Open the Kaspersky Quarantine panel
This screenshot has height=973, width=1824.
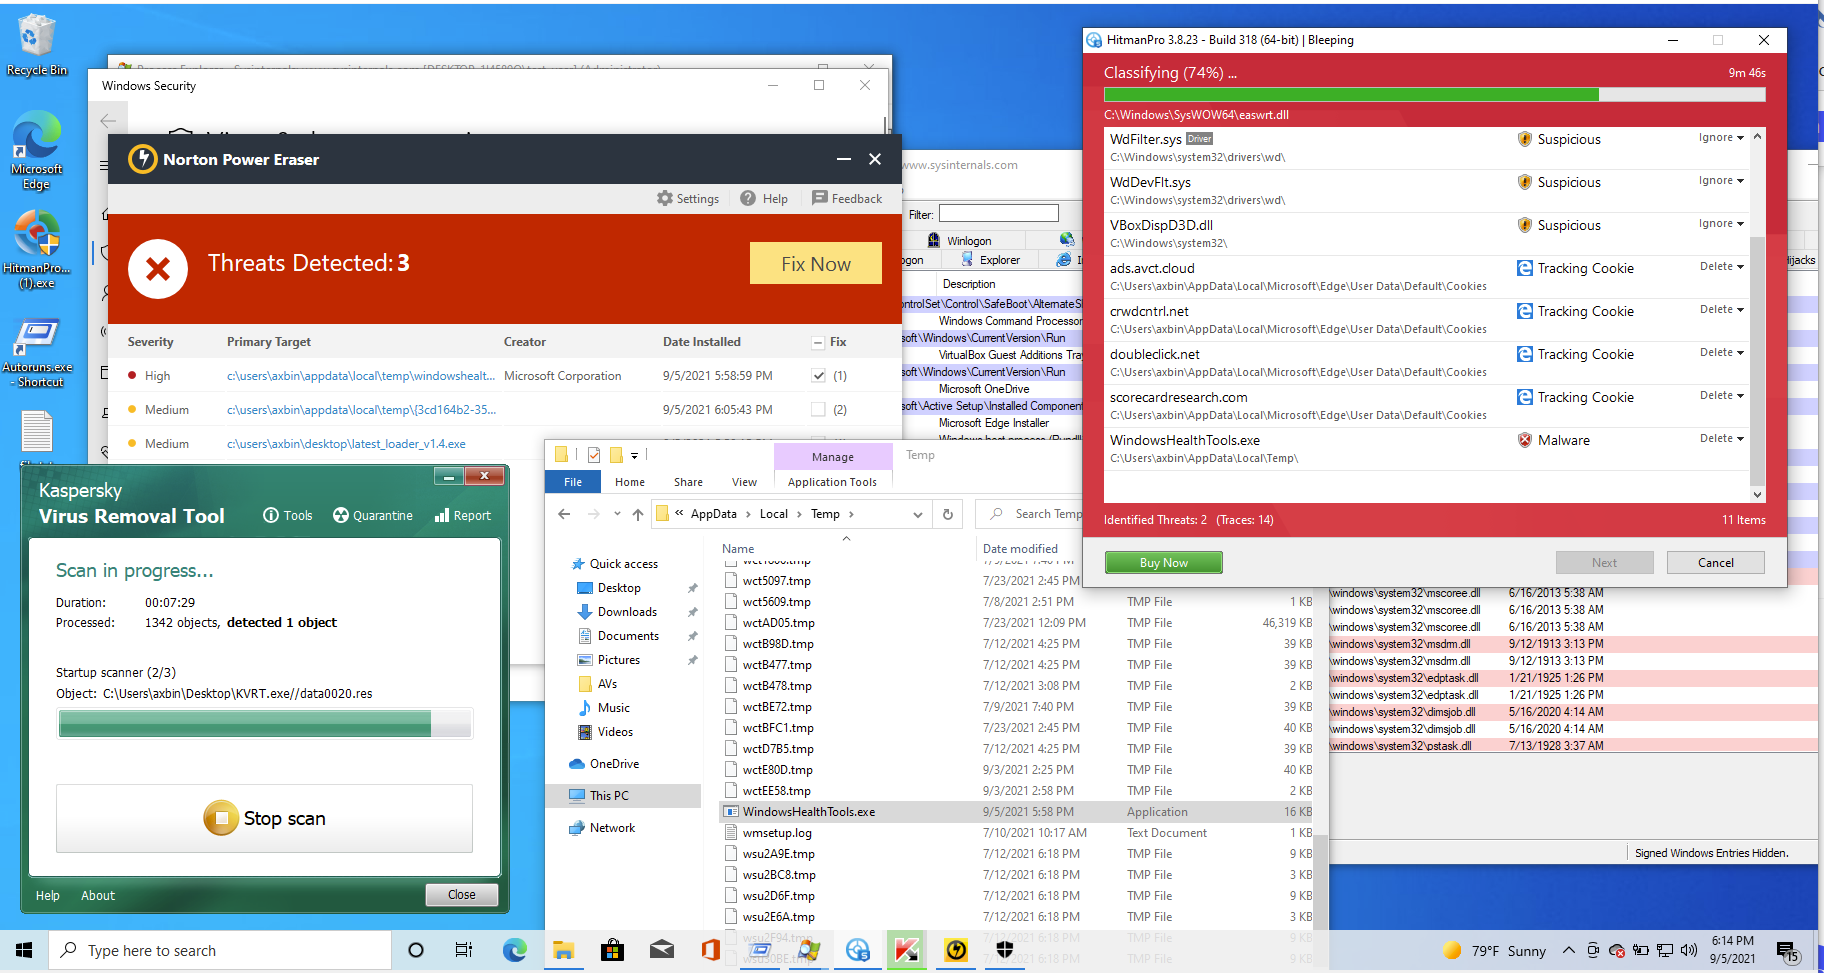pyautogui.click(x=373, y=515)
